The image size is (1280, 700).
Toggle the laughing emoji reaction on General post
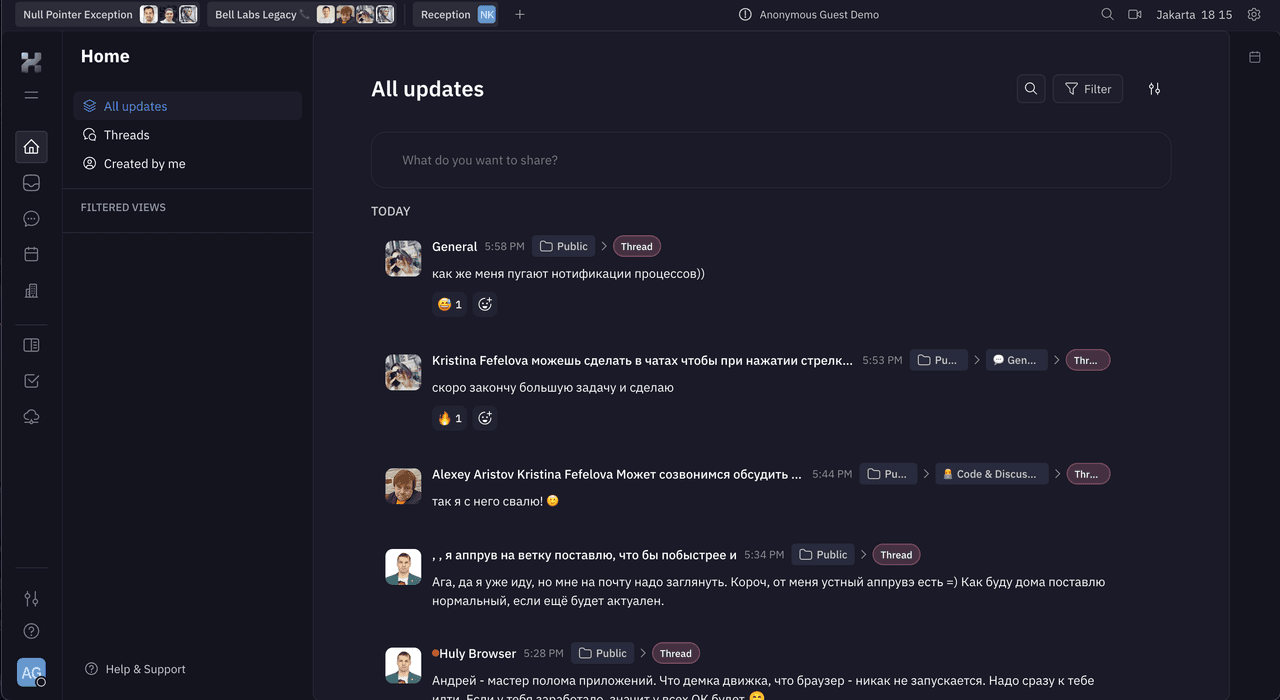pos(449,304)
